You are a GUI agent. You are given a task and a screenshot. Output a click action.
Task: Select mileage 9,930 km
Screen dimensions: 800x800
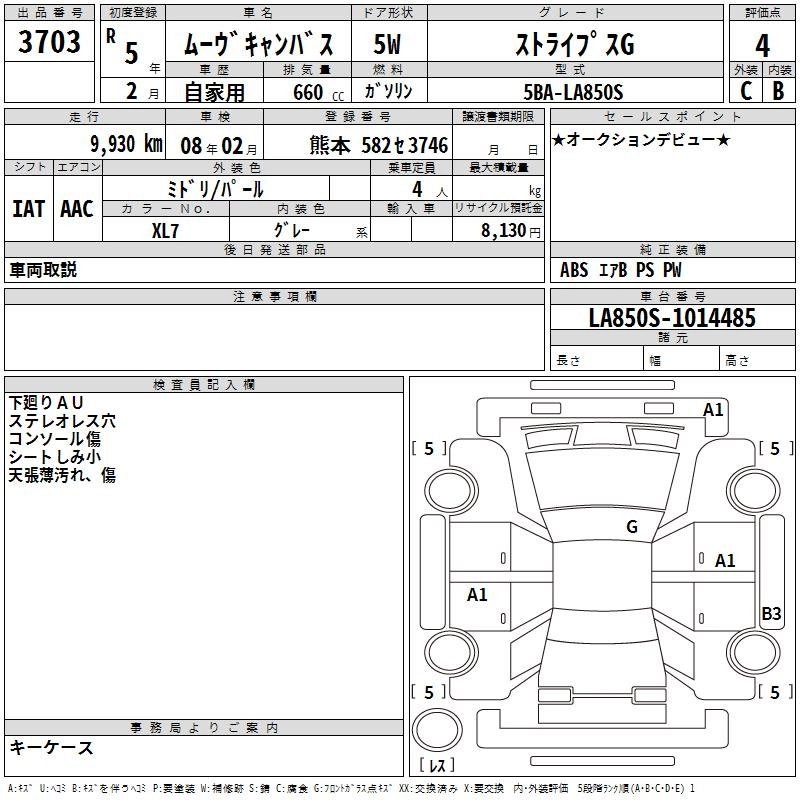127,144
